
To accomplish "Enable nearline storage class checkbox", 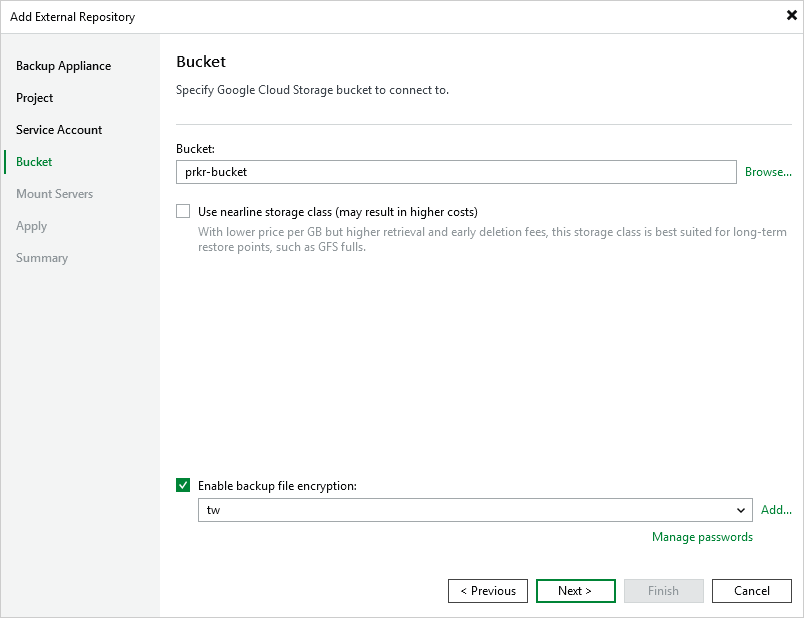I will point(183,211).
